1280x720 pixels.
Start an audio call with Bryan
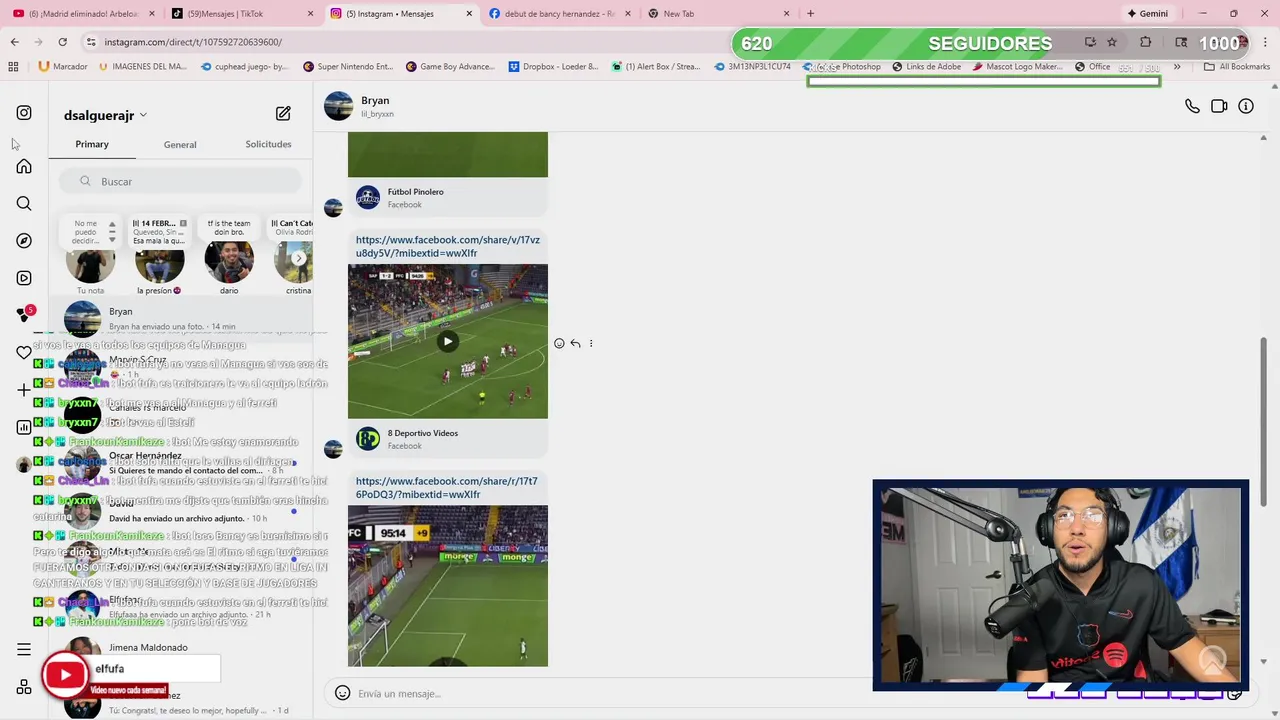pyautogui.click(x=1192, y=106)
